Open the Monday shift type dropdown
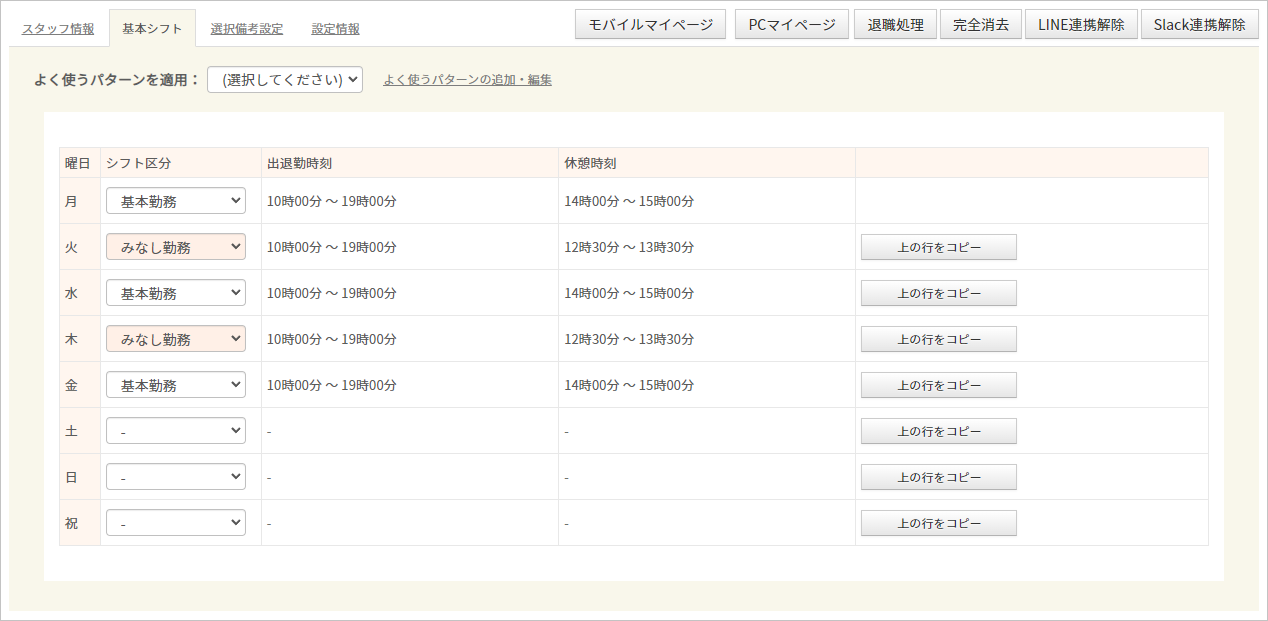This screenshot has height=621, width=1268. pos(176,201)
